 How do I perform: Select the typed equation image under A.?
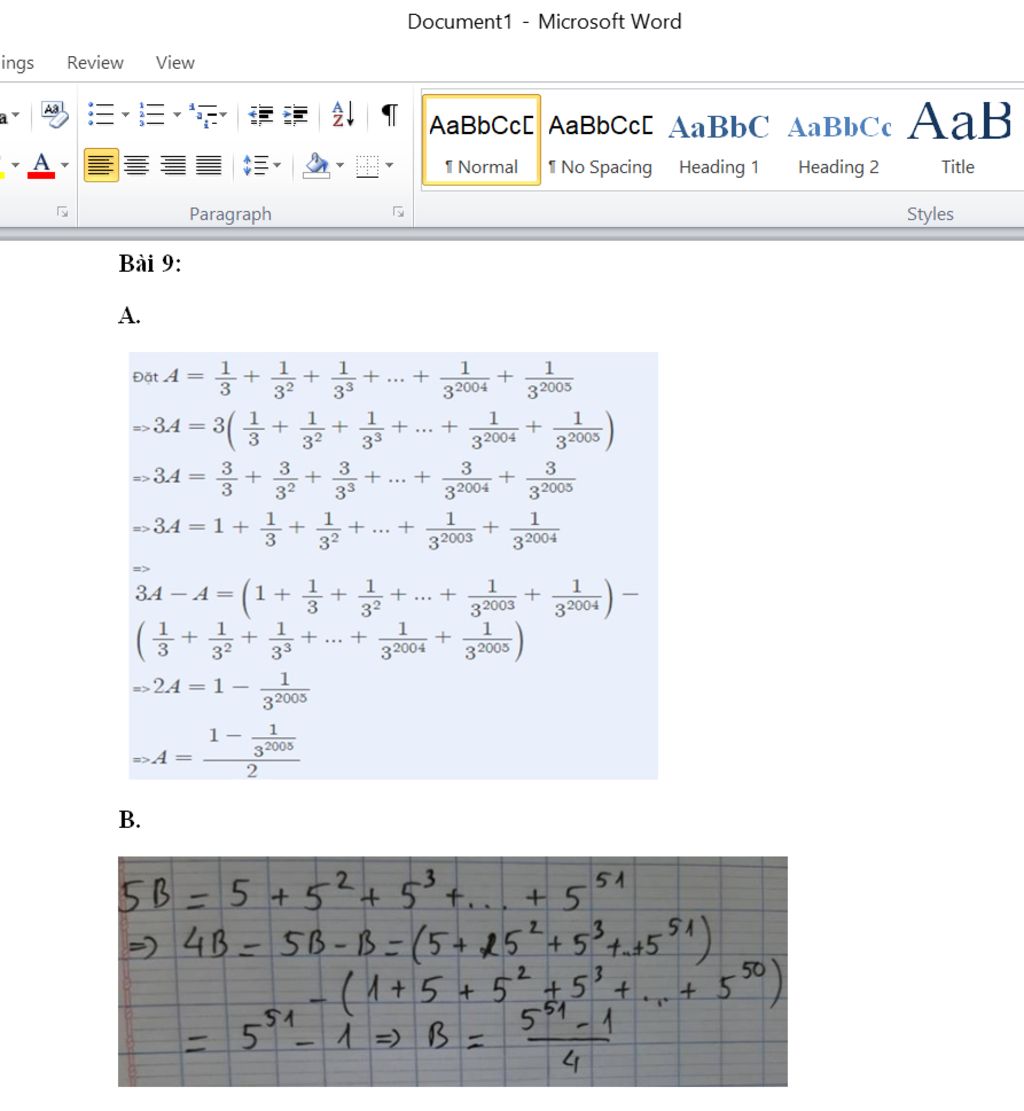(x=393, y=565)
